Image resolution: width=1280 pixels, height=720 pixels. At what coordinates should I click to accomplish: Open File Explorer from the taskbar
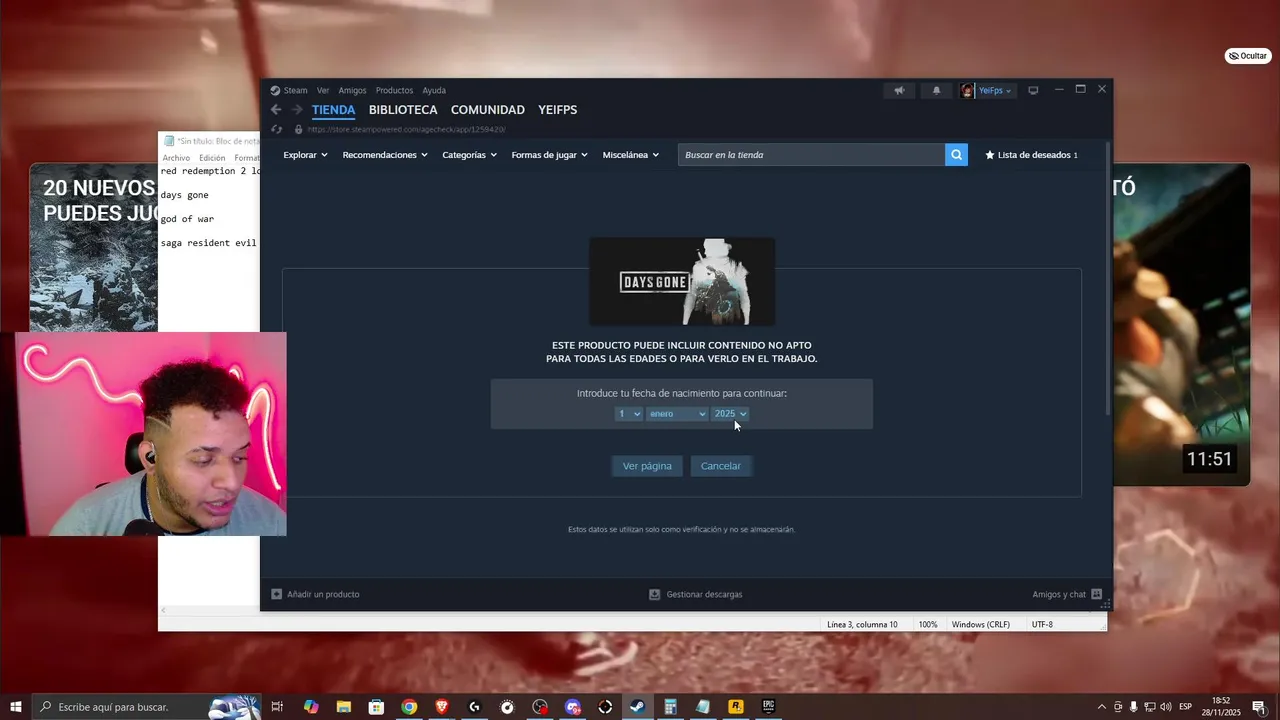(x=343, y=707)
